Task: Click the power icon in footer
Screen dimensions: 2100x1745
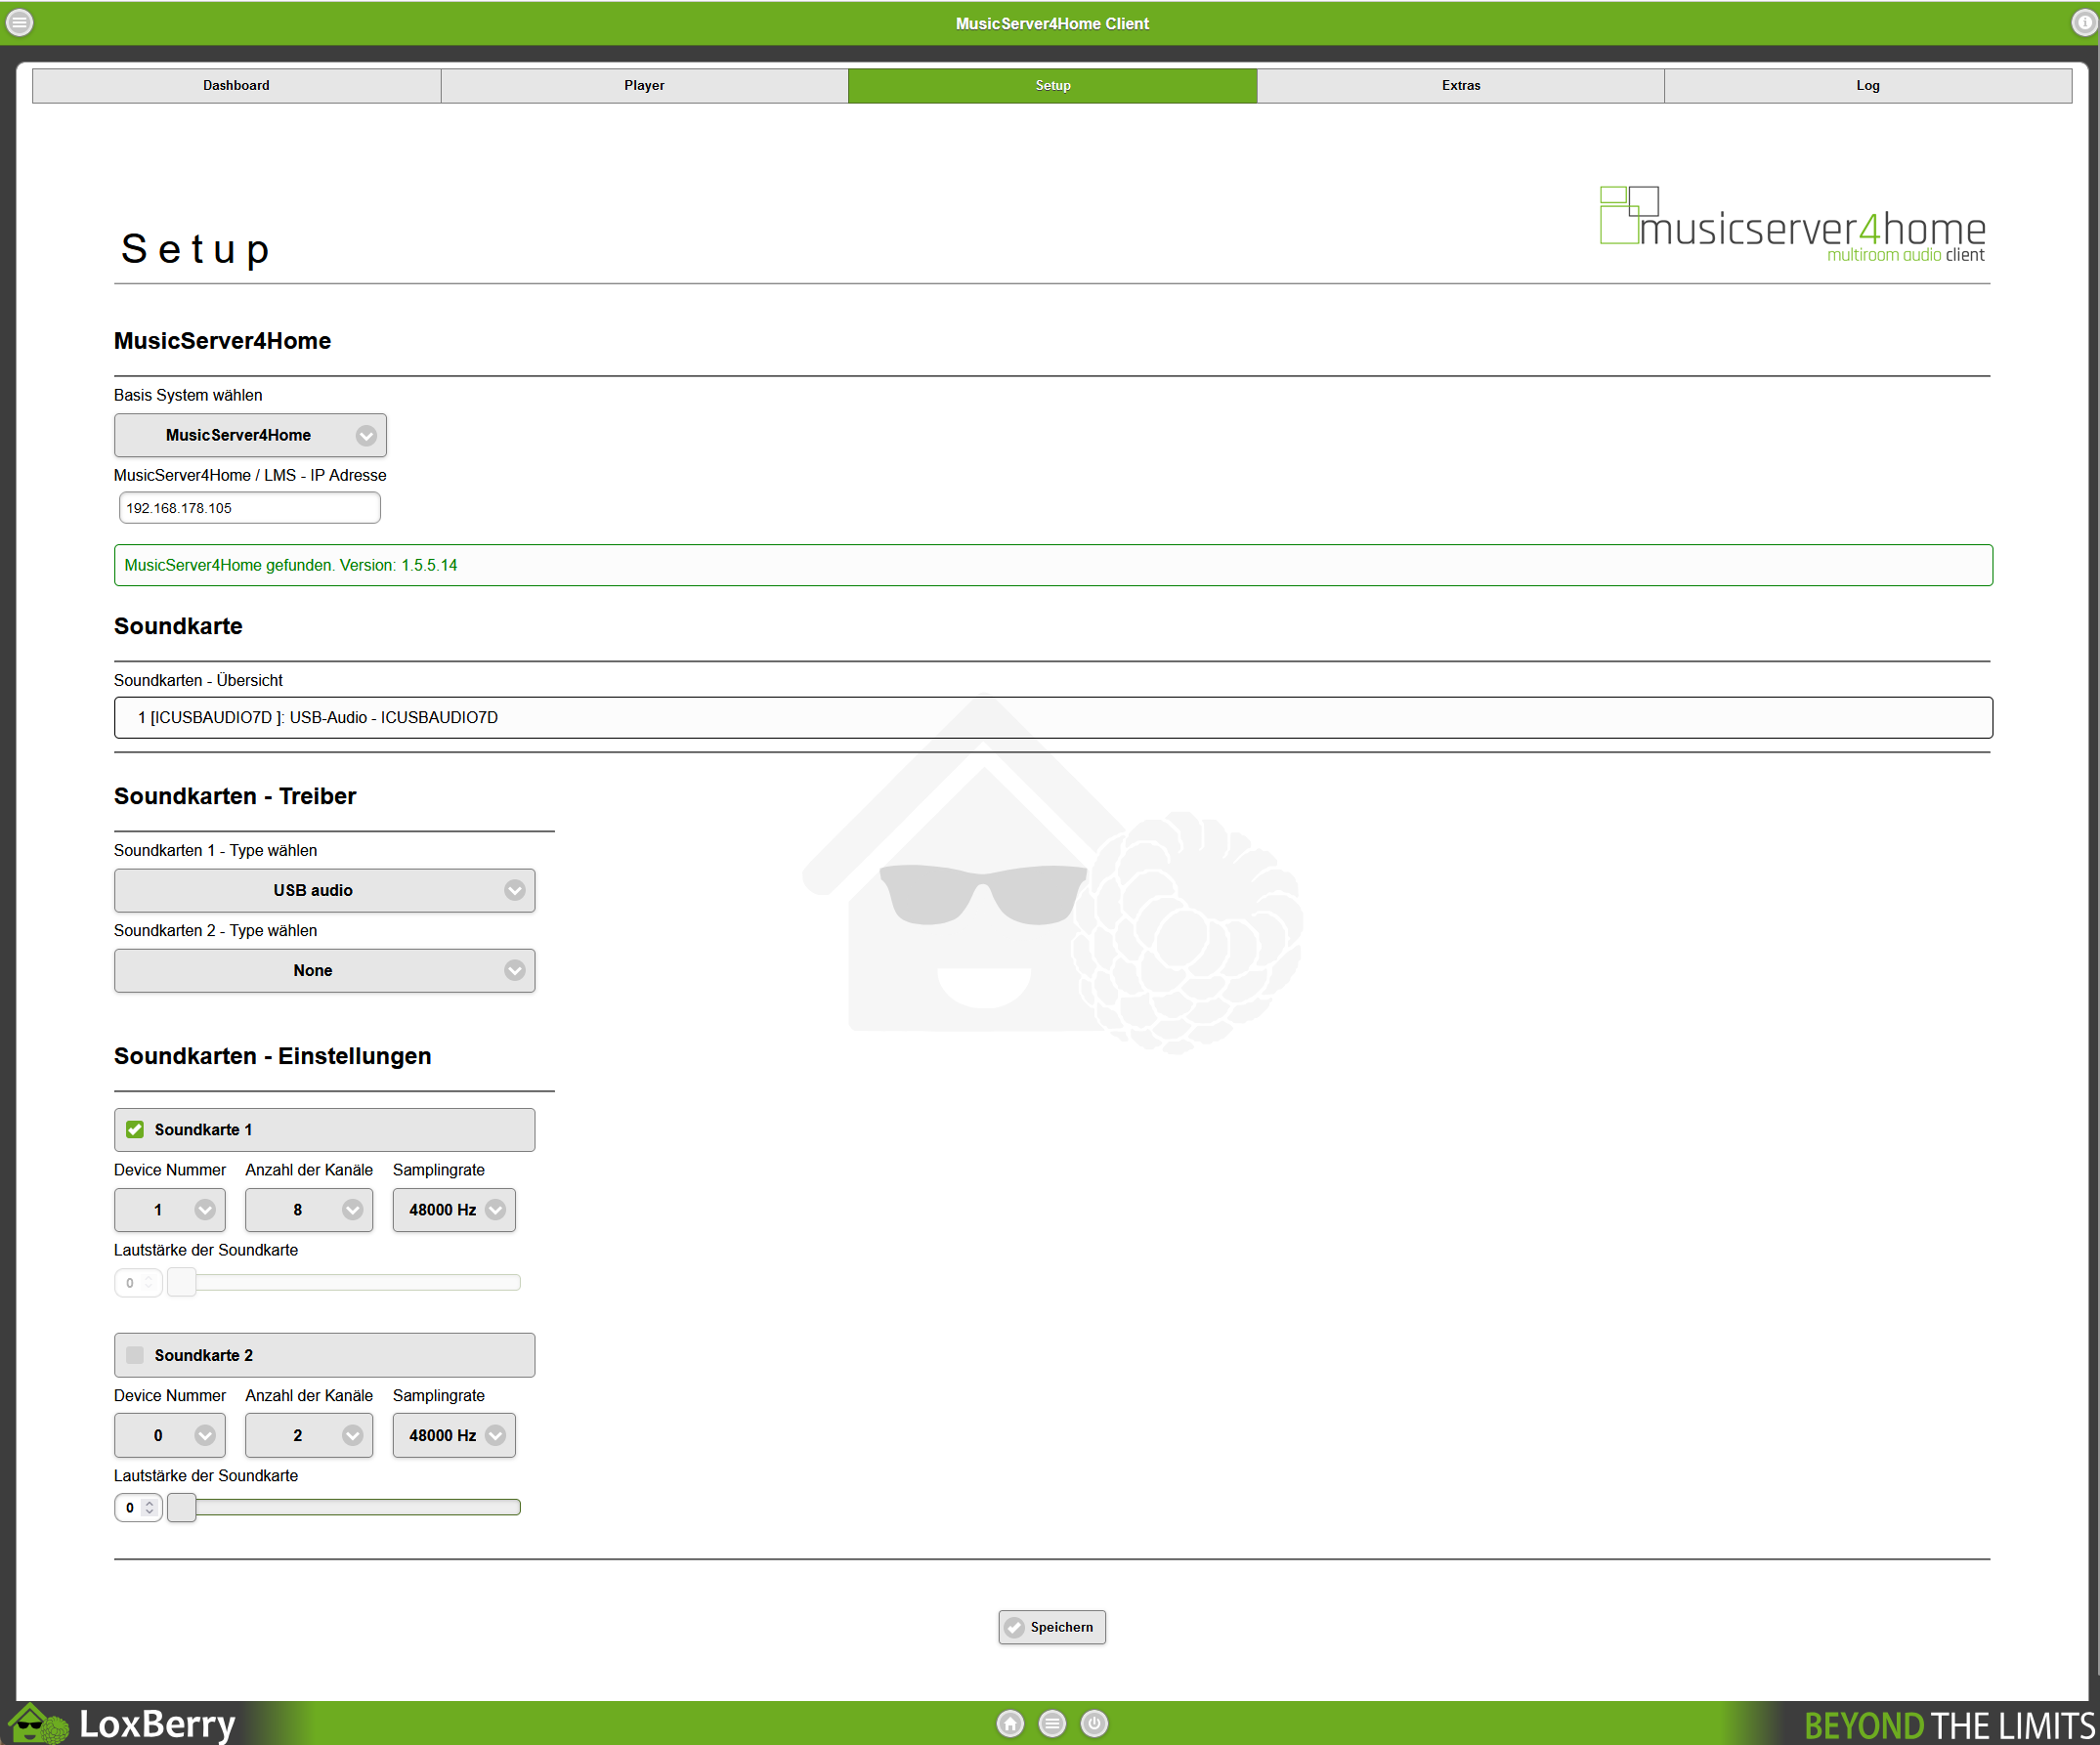Action: click(x=1094, y=1723)
